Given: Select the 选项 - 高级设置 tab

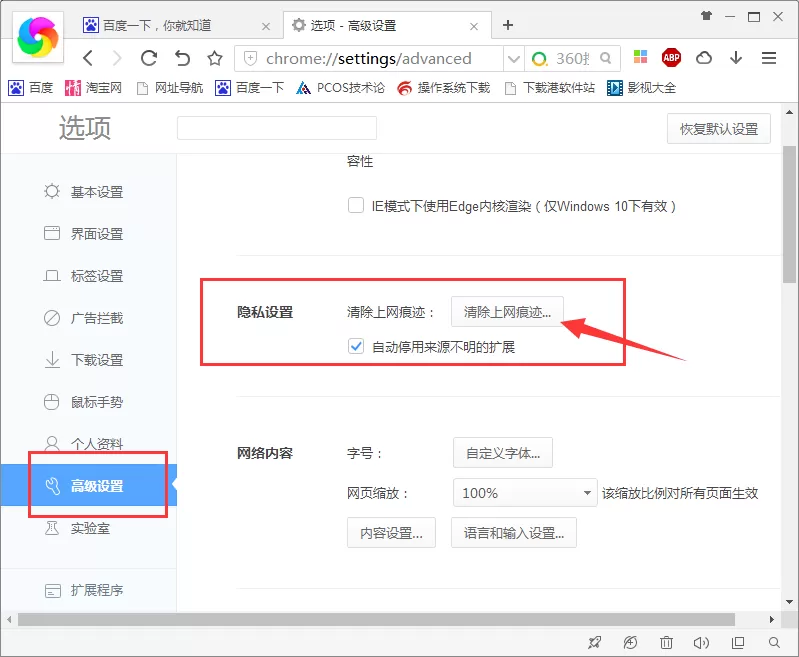Looking at the screenshot, I should pyautogui.click(x=387, y=25).
